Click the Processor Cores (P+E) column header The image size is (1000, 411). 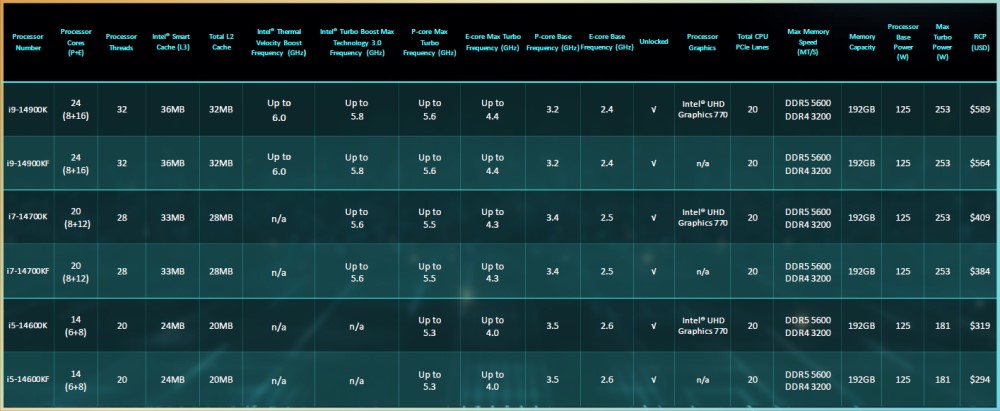pyautogui.click(x=75, y=40)
